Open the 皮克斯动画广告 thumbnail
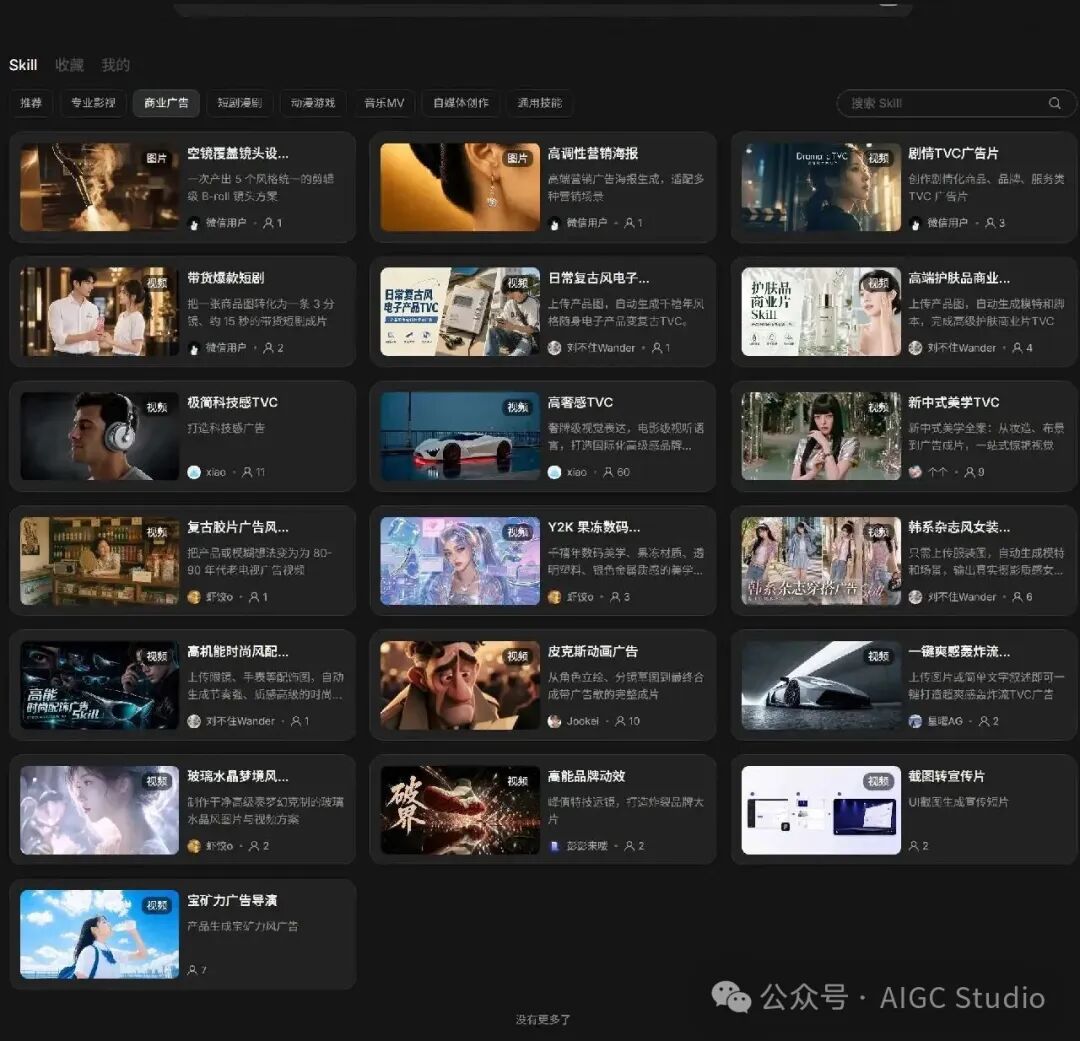The image size is (1080, 1041). coord(460,686)
